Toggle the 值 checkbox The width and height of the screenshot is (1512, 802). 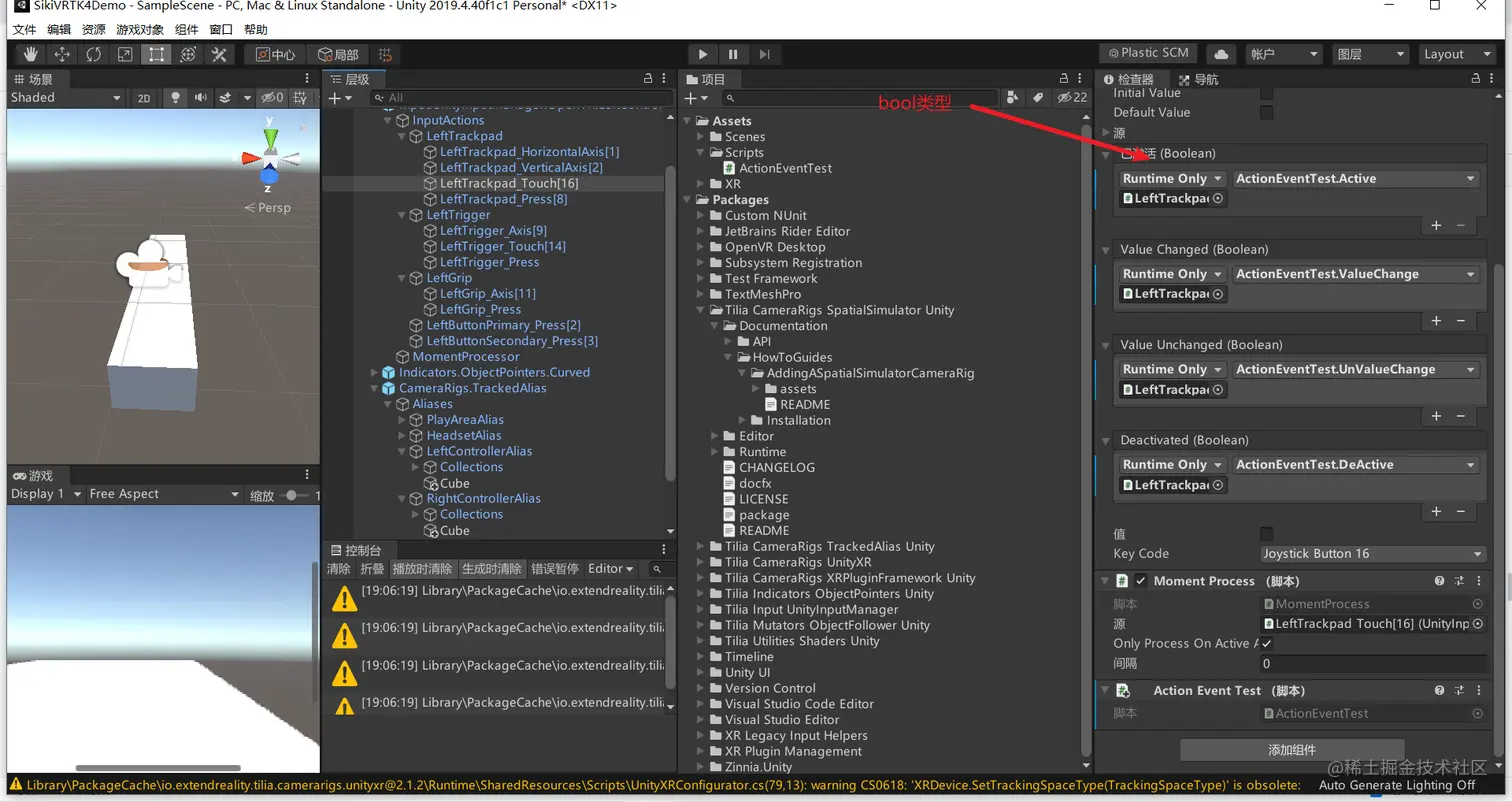point(1267,534)
